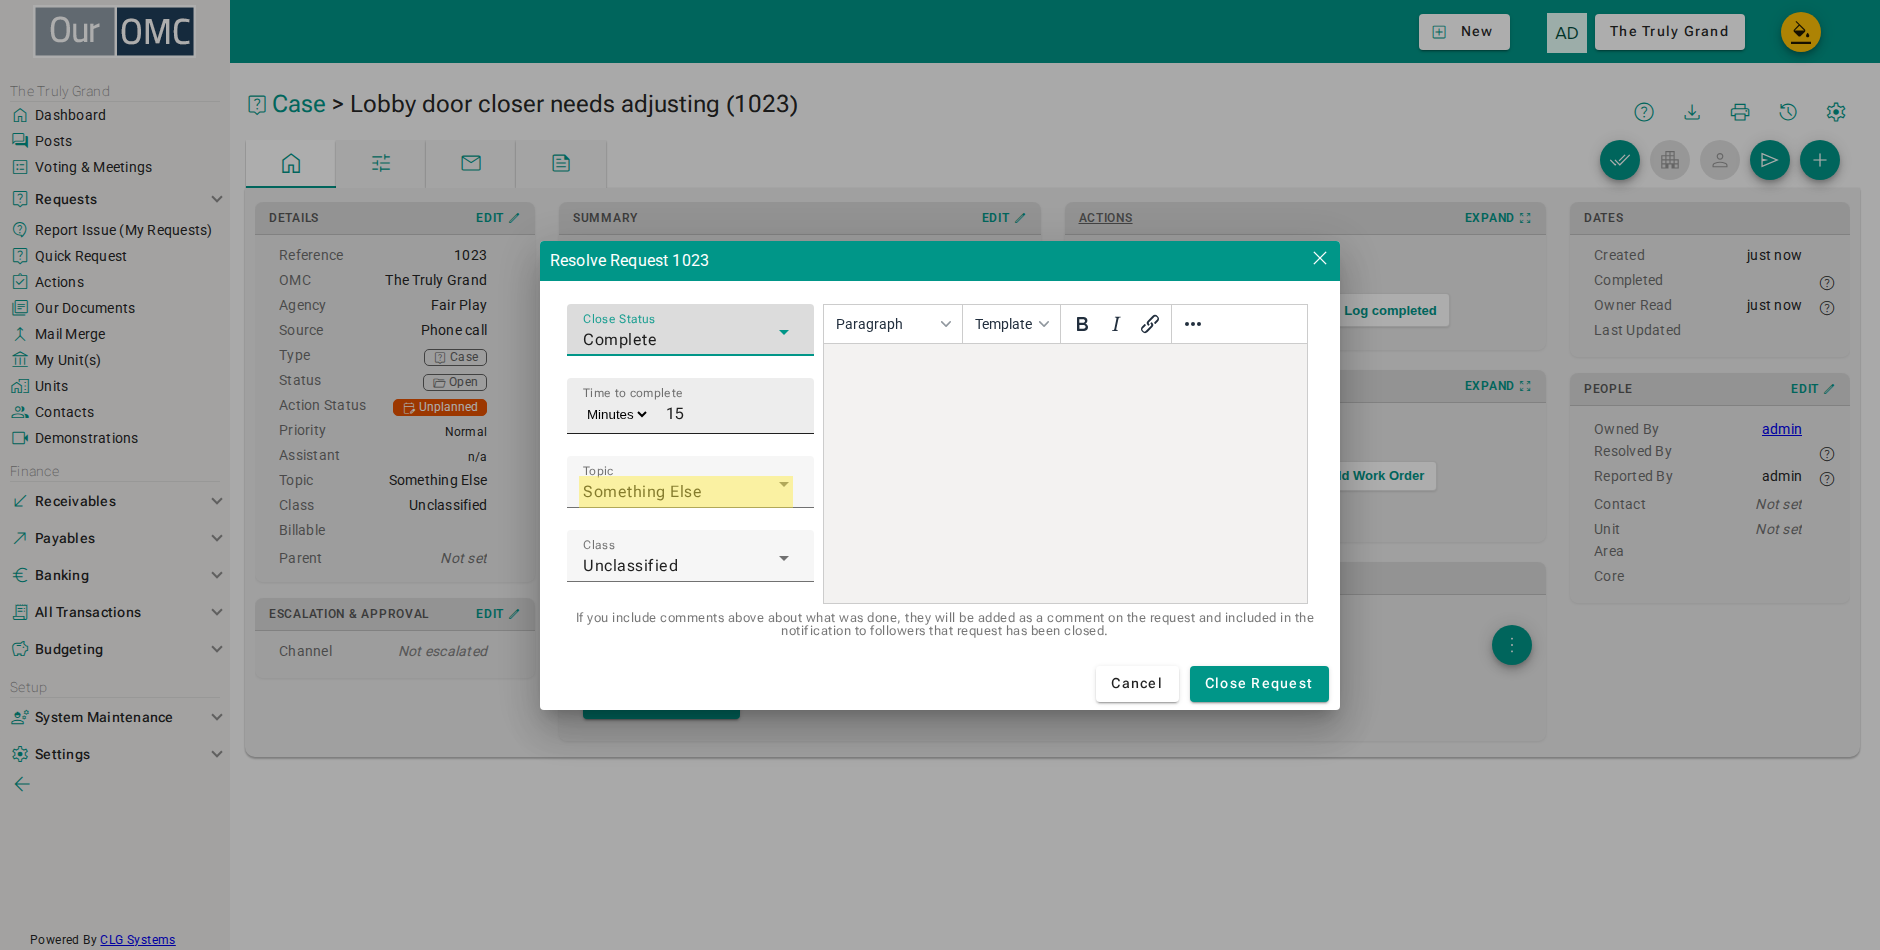Image resolution: width=1880 pixels, height=950 pixels.
Task: Close the Resolve Request dialog
Action: [x=1320, y=259]
